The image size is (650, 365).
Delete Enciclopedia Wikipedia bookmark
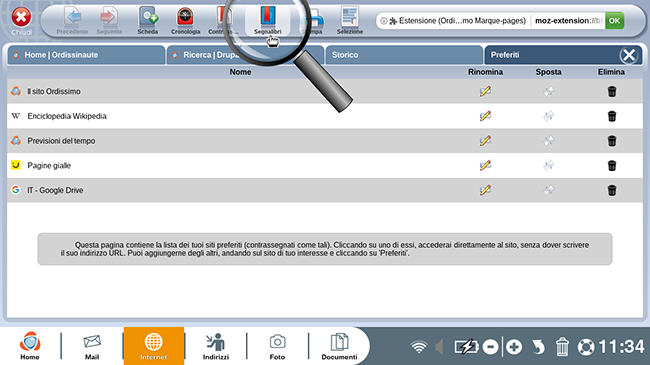612,116
